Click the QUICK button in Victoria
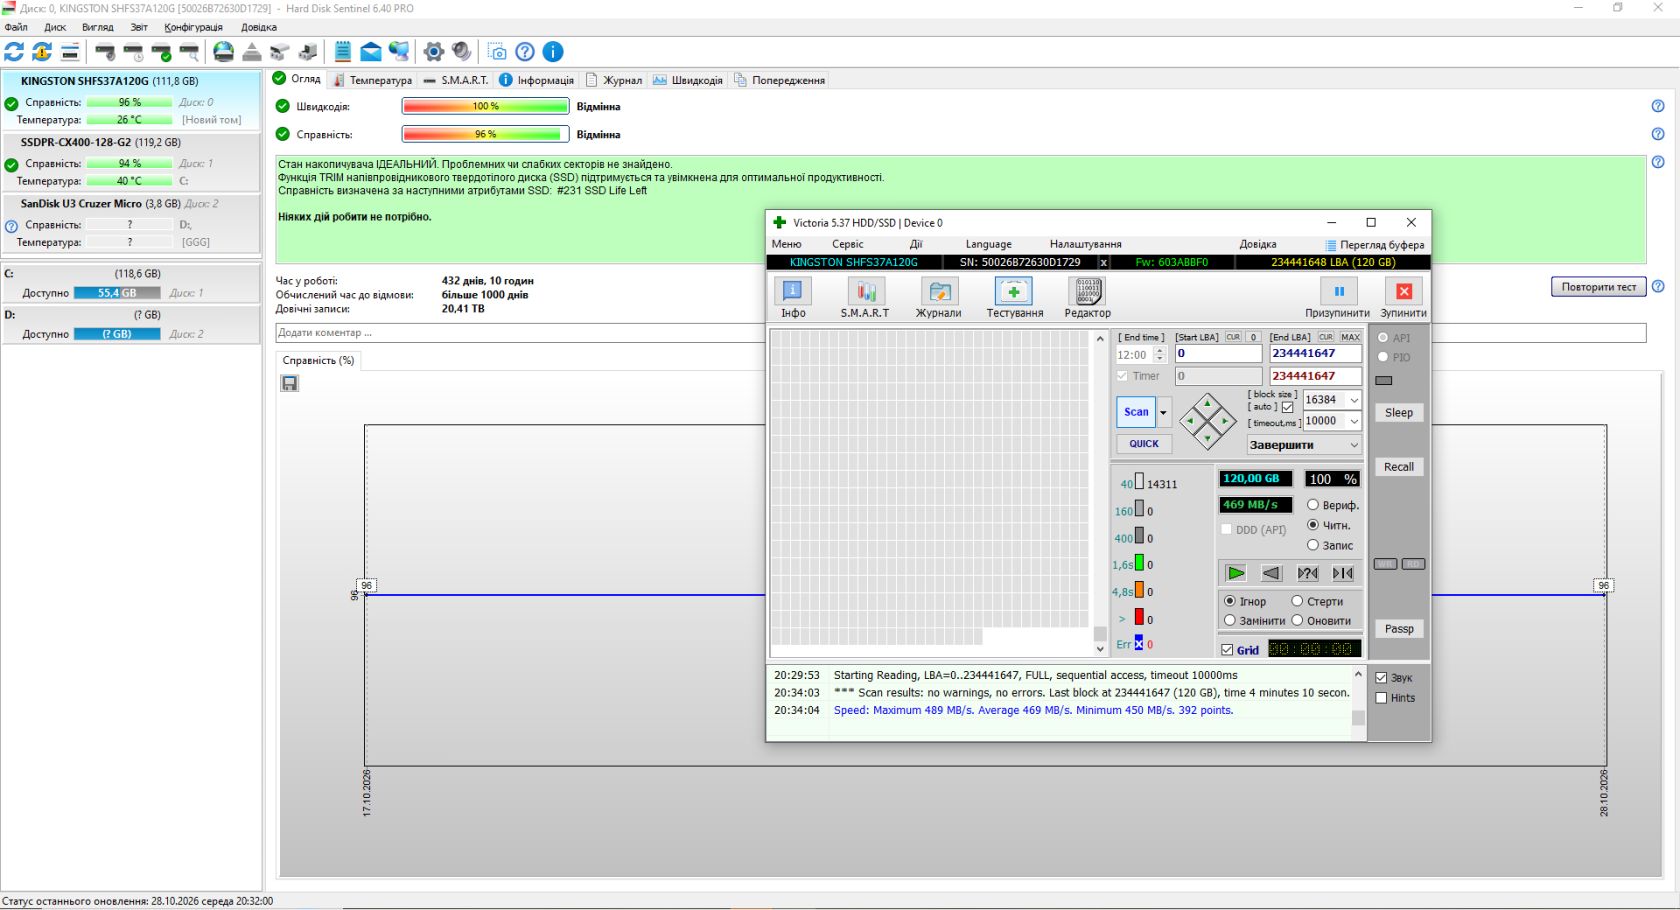 point(1144,444)
